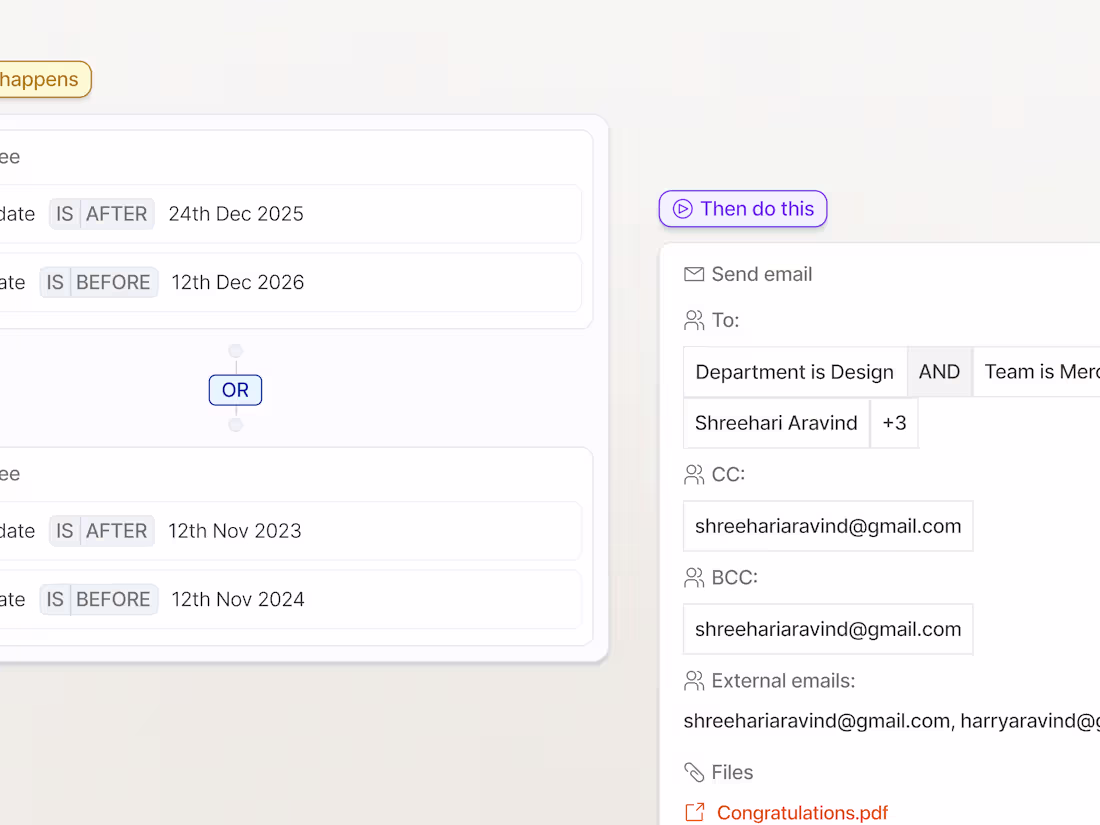Open the IS AFTER operator for 12th Nov 2023
The height and width of the screenshot is (825, 1100).
coord(102,531)
